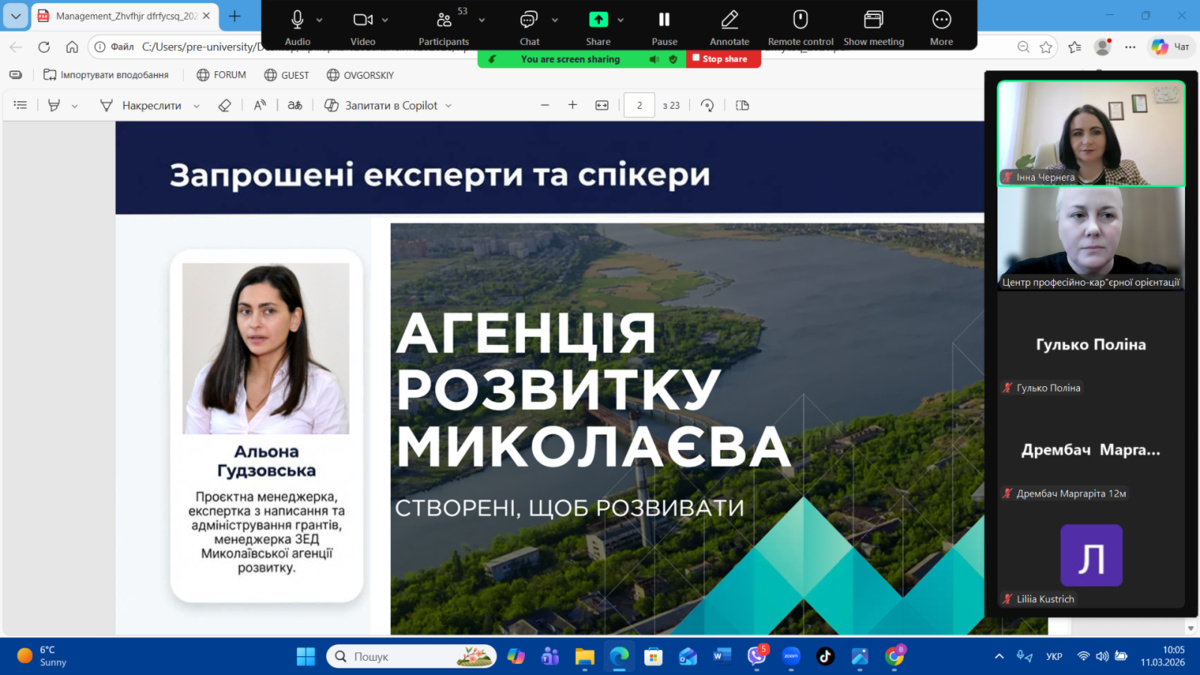Open TikTok from the taskbar
This screenshot has width=1200, height=675.
(825, 656)
